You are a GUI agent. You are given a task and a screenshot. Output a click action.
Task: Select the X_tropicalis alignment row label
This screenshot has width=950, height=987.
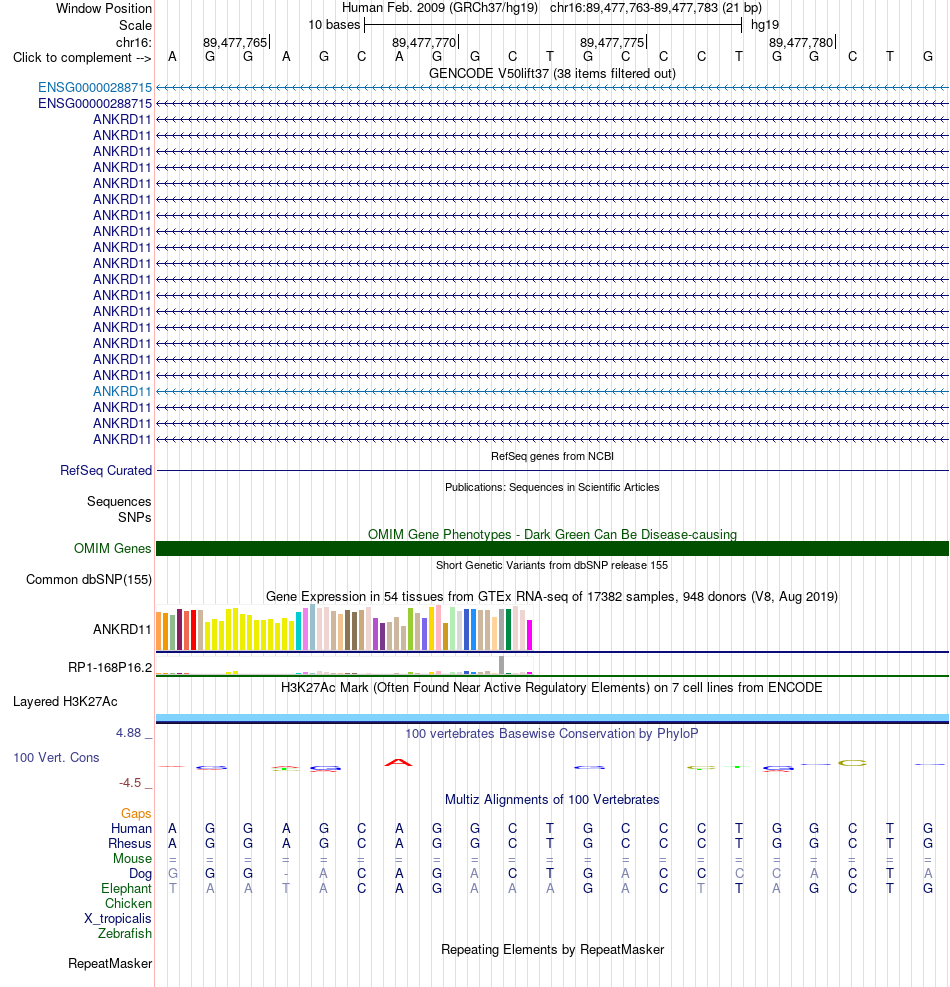point(118,918)
